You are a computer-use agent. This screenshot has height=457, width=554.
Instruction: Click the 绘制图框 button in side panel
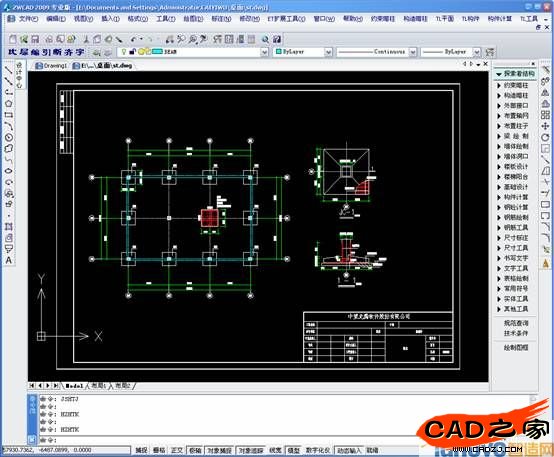coord(516,347)
